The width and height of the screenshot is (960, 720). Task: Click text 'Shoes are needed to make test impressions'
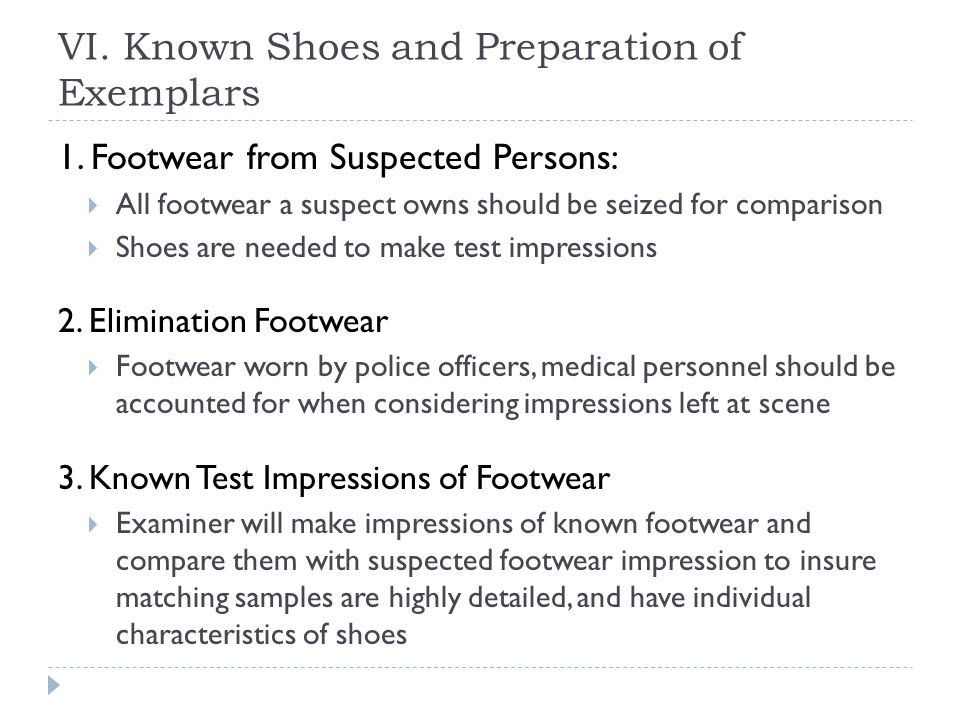click(x=386, y=248)
